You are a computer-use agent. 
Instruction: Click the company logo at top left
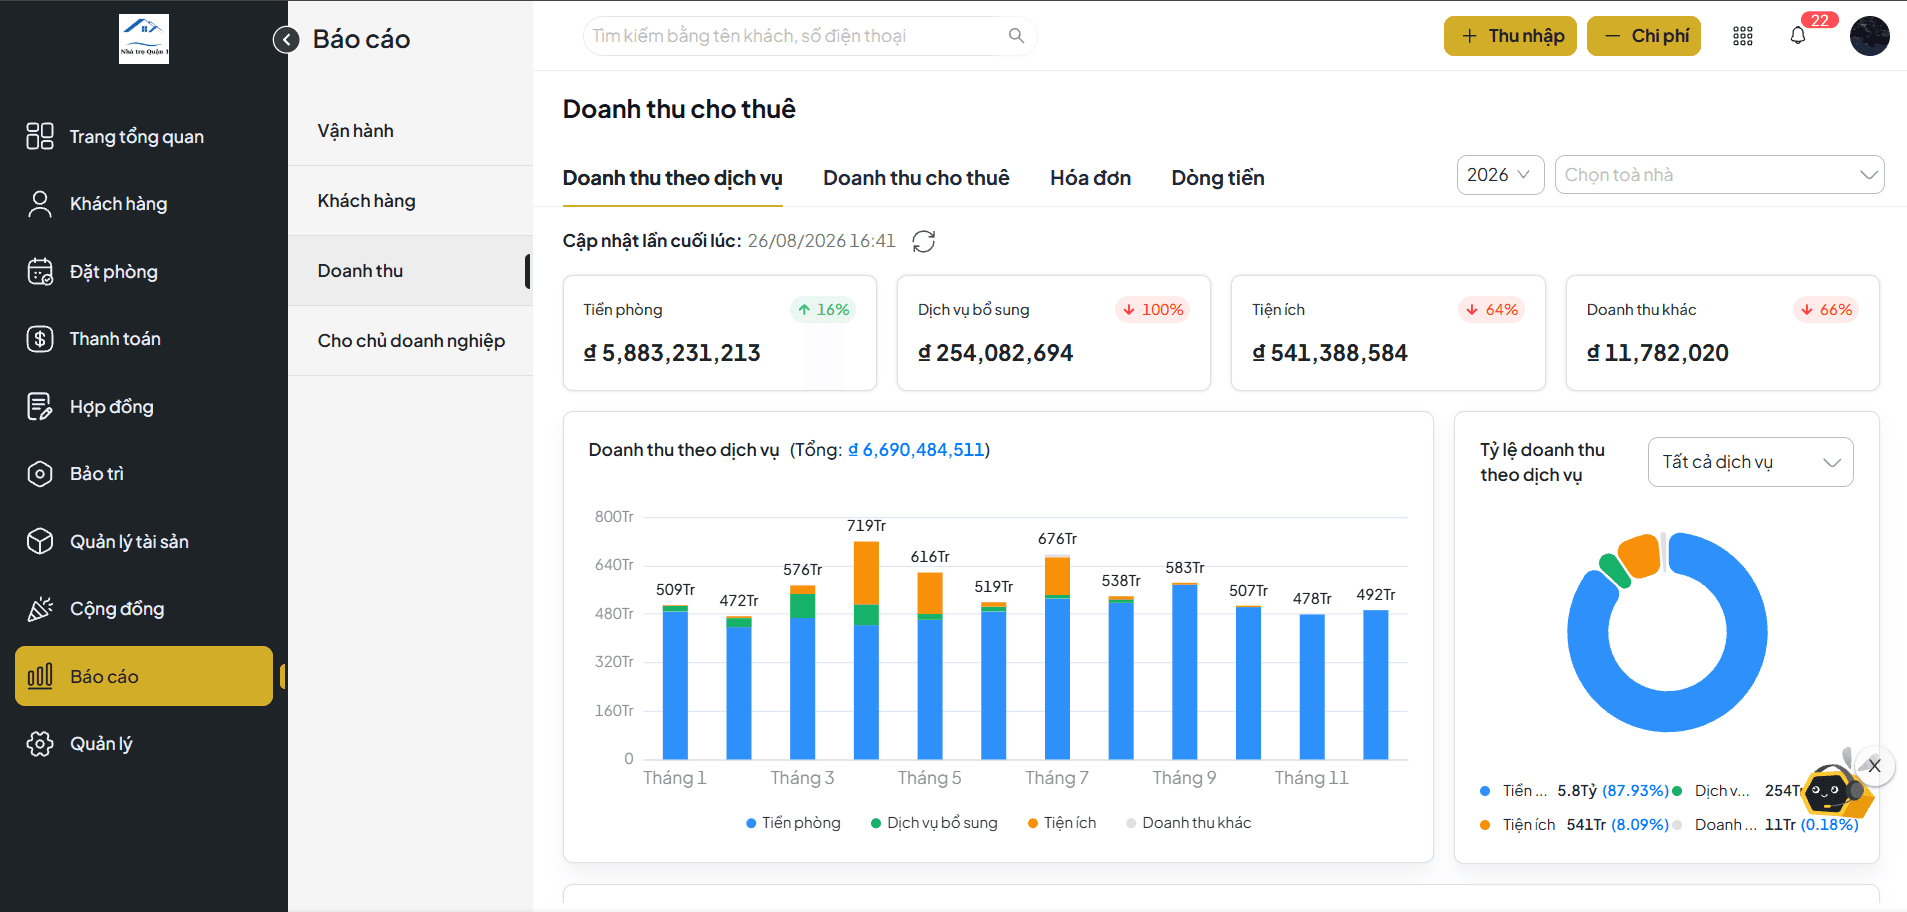click(144, 39)
